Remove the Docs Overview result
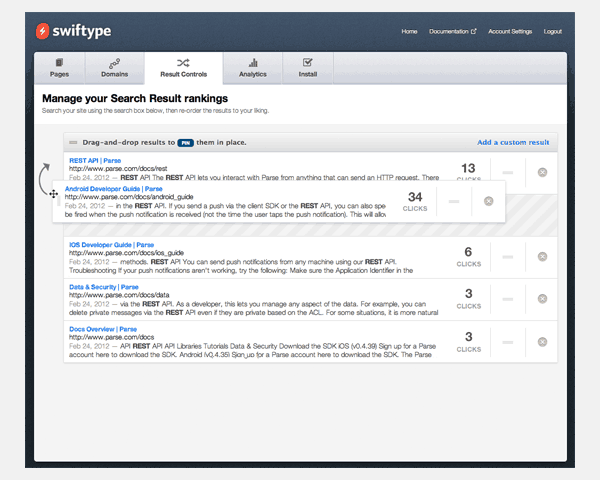Image resolution: width=600 pixels, height=480 pixels. point(542,342)
